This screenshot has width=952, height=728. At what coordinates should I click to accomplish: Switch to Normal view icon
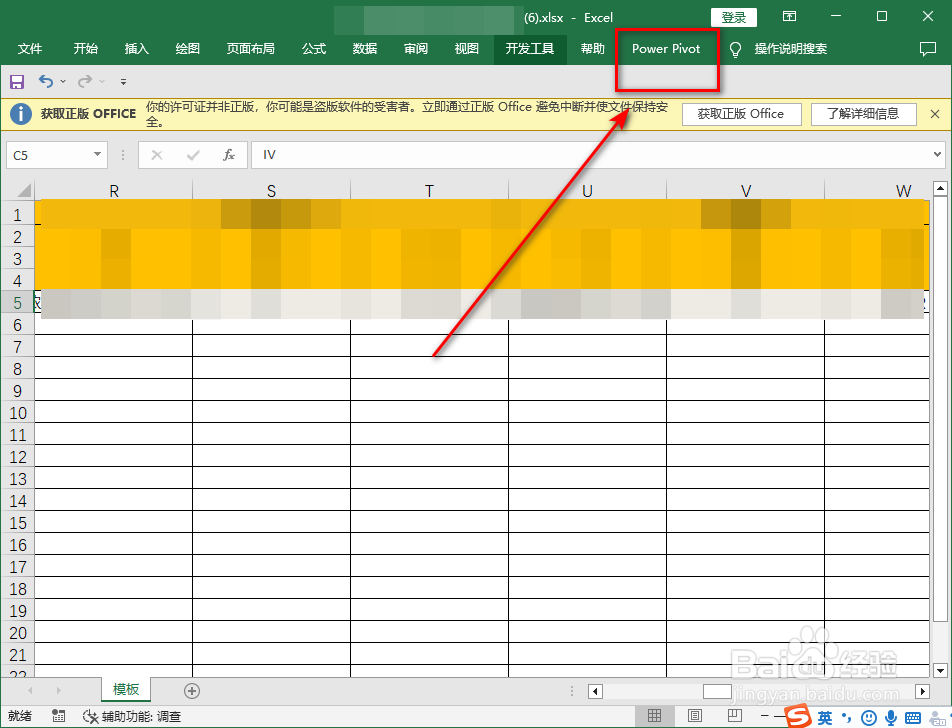654,716
